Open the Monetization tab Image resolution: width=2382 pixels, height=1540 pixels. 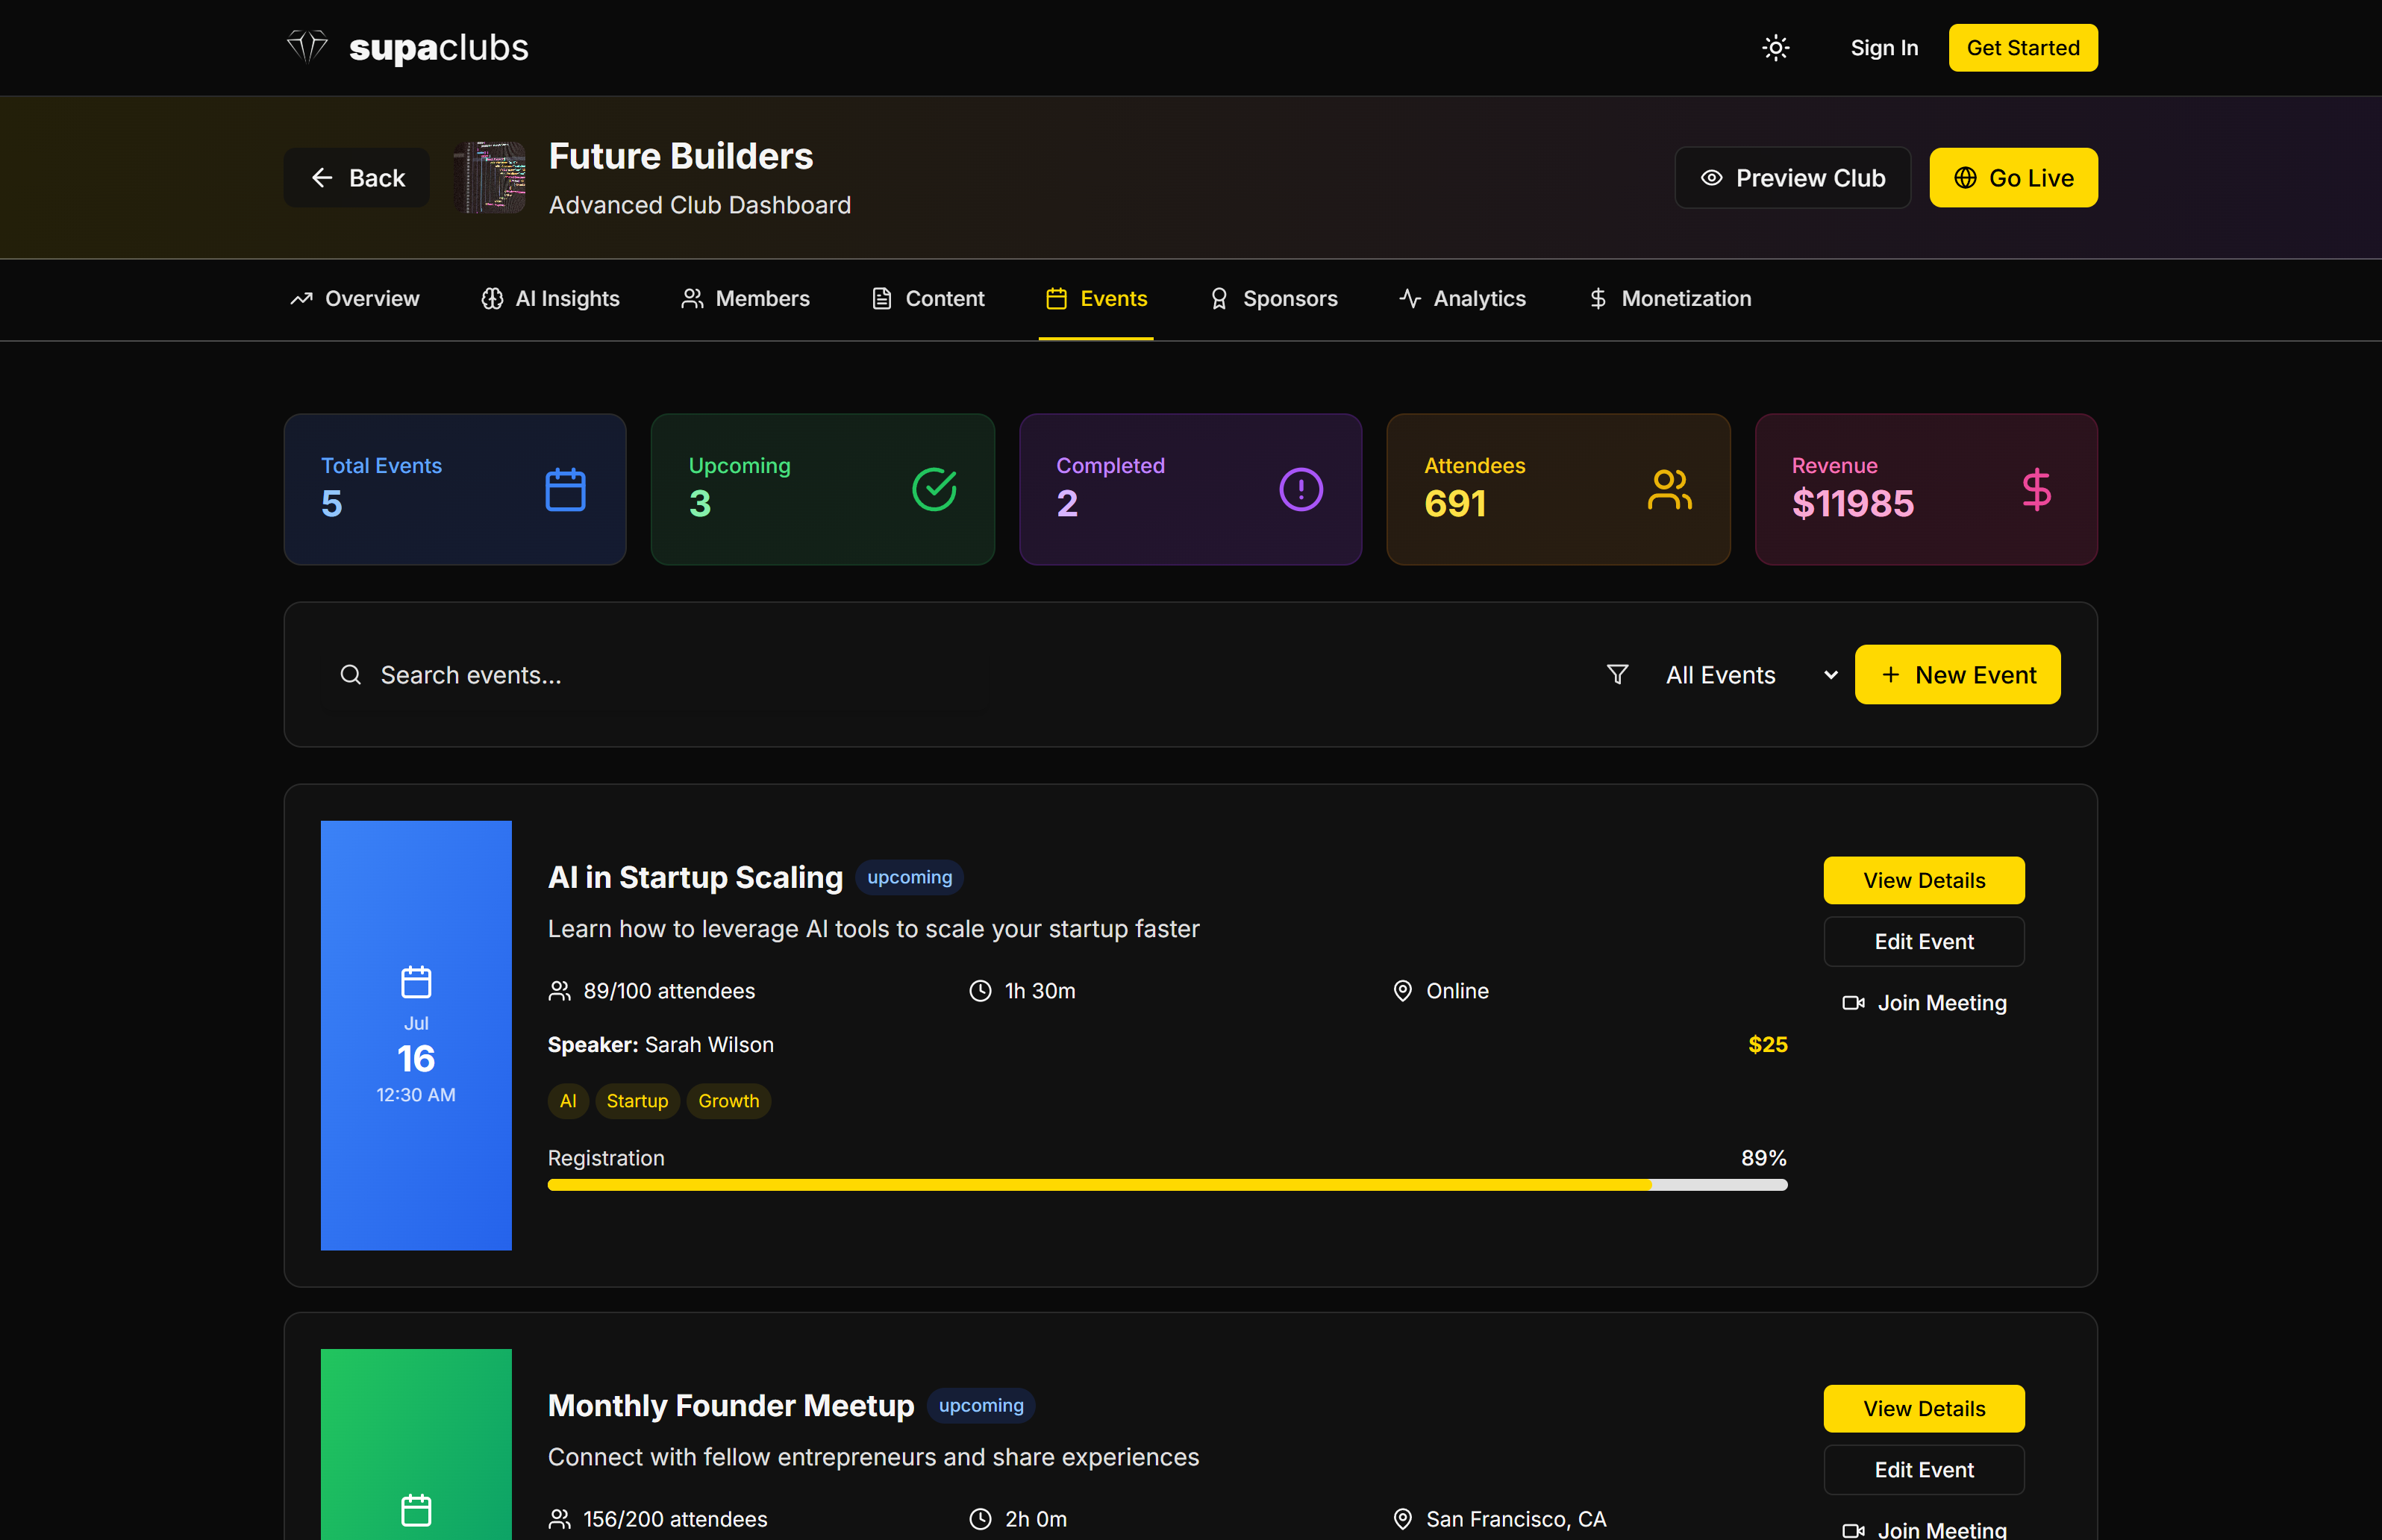(x=1670, y=299)
